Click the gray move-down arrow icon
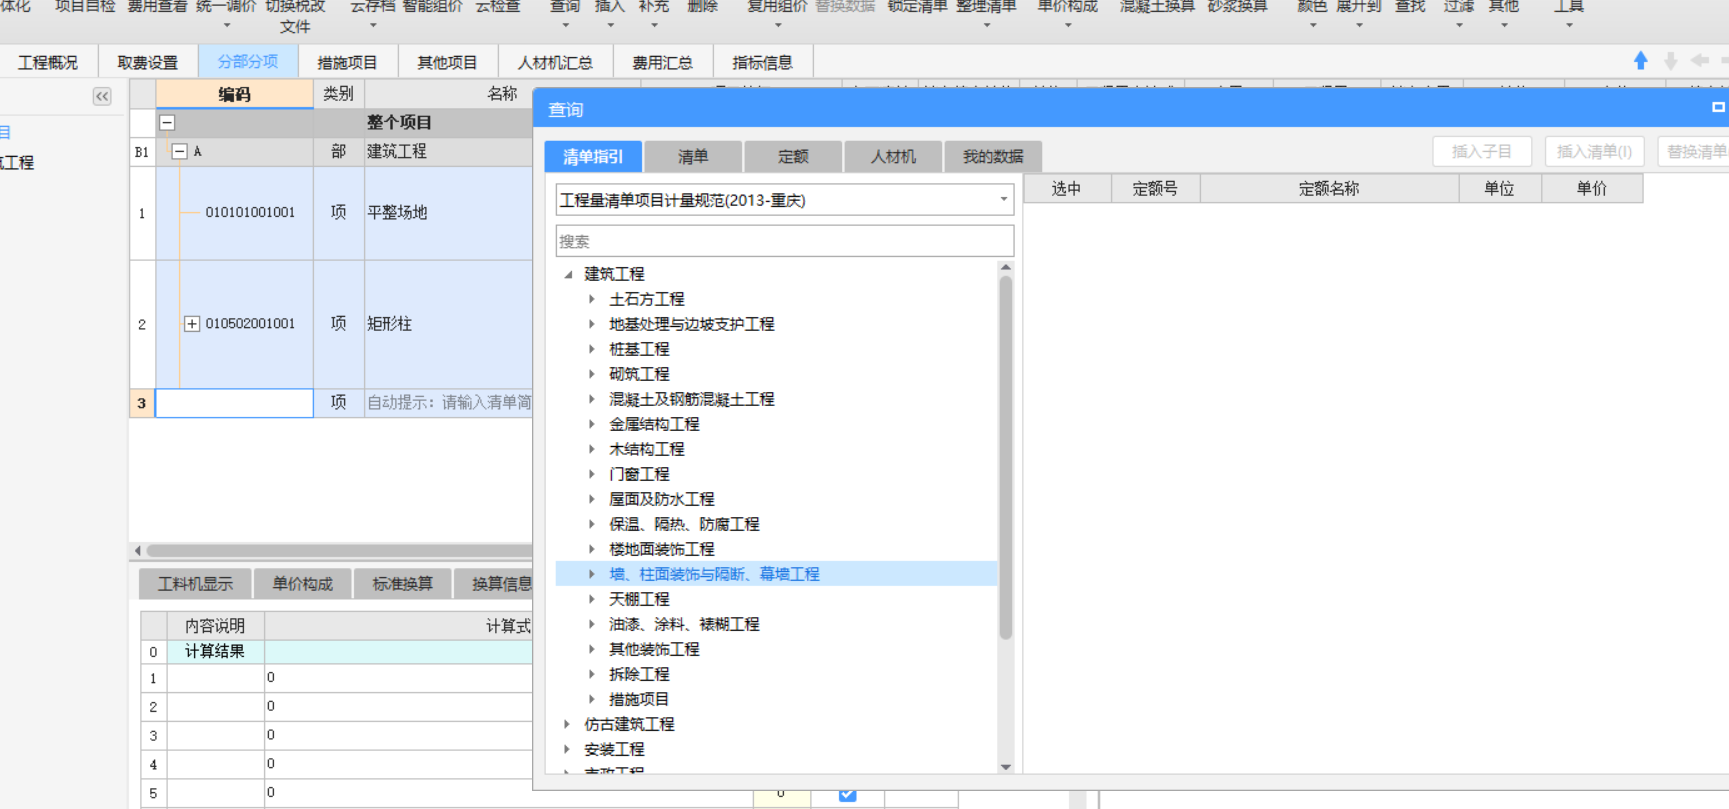Image resolution: width=1729 pixels, height=809 pixels. pyautogui.click(x=1670, y=61)
